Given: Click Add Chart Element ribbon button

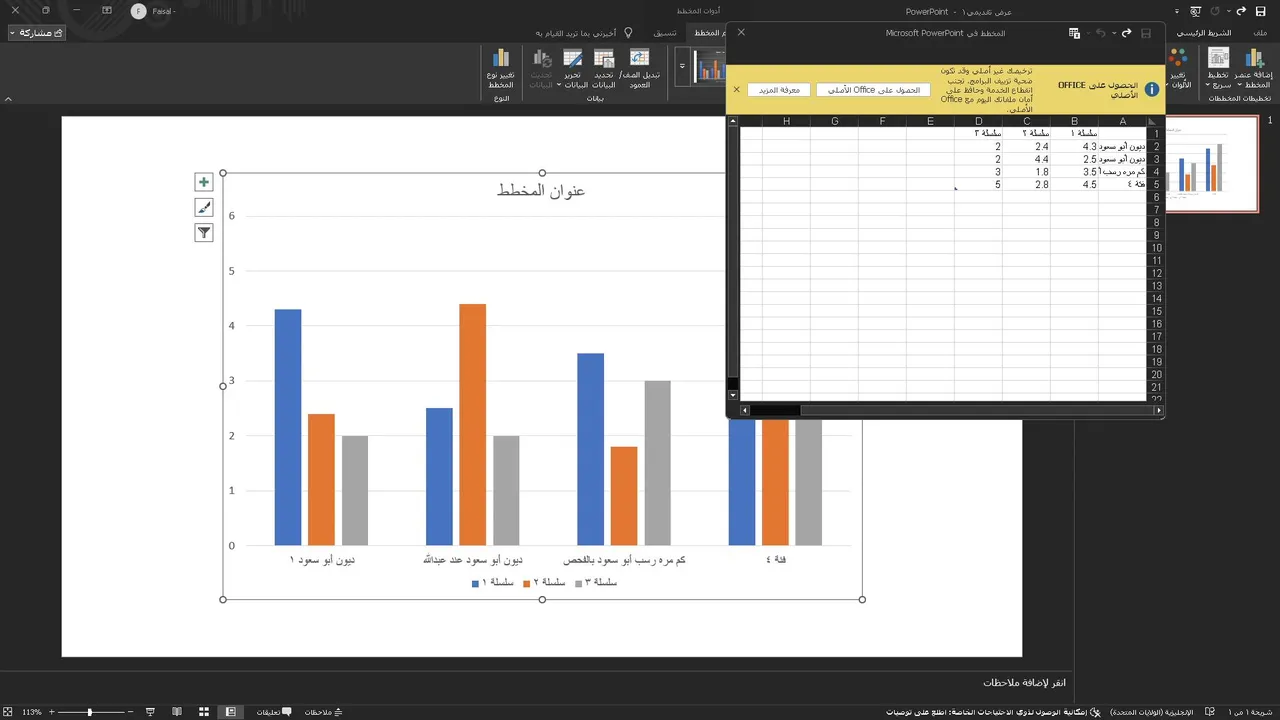Looking at the screenshot, I should [1255, 69].
